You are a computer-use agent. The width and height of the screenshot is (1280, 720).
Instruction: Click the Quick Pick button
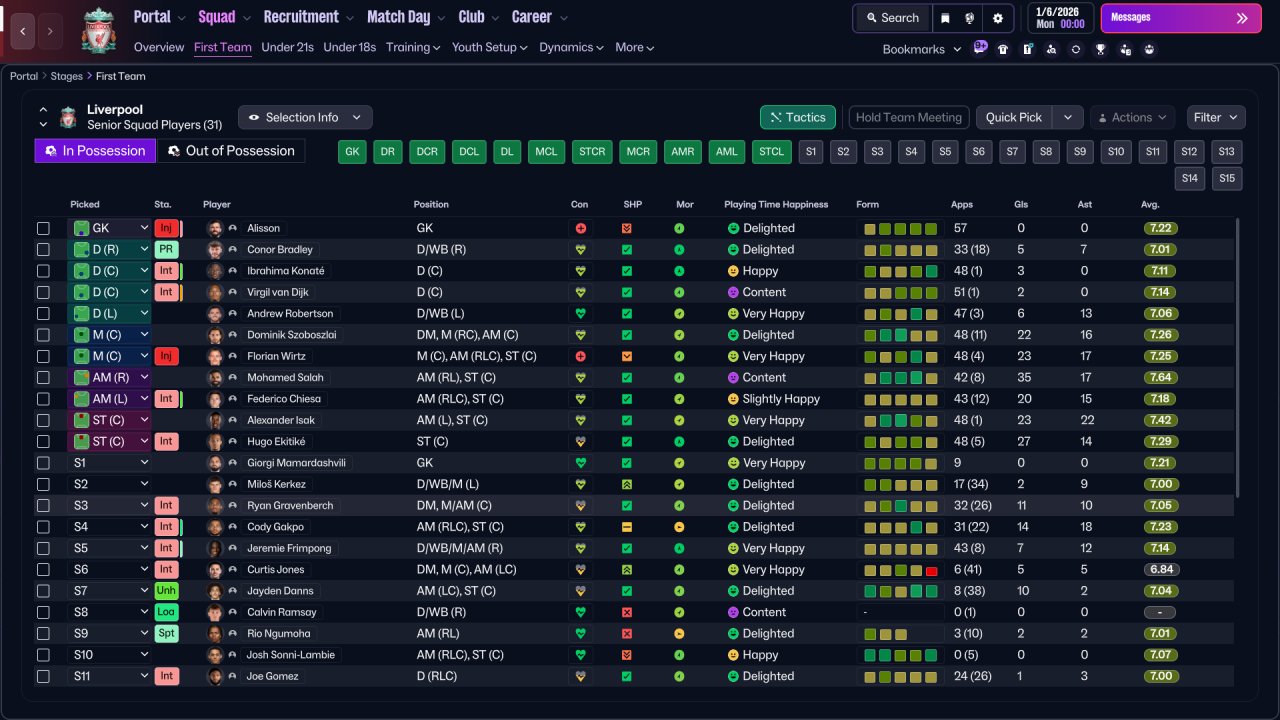1014,117
